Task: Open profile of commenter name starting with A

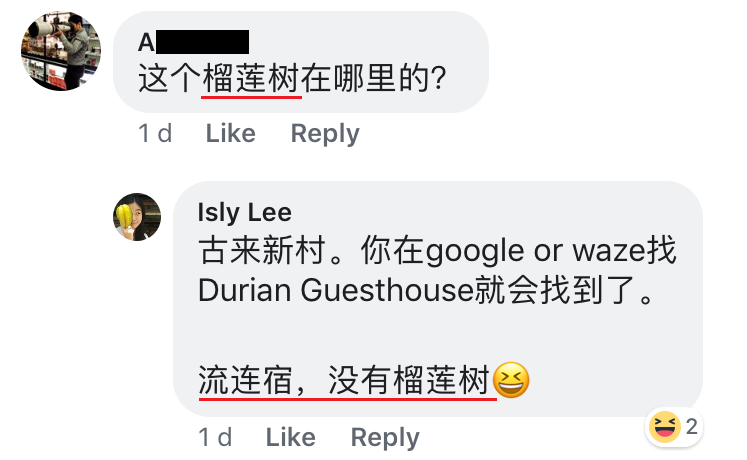Action: 193,42
